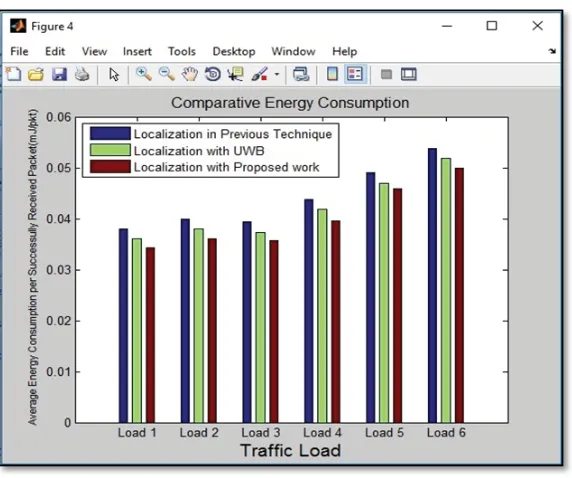Click the dark red Proposed work legend swatch
The image size is (572, 478).
[110, 167]
